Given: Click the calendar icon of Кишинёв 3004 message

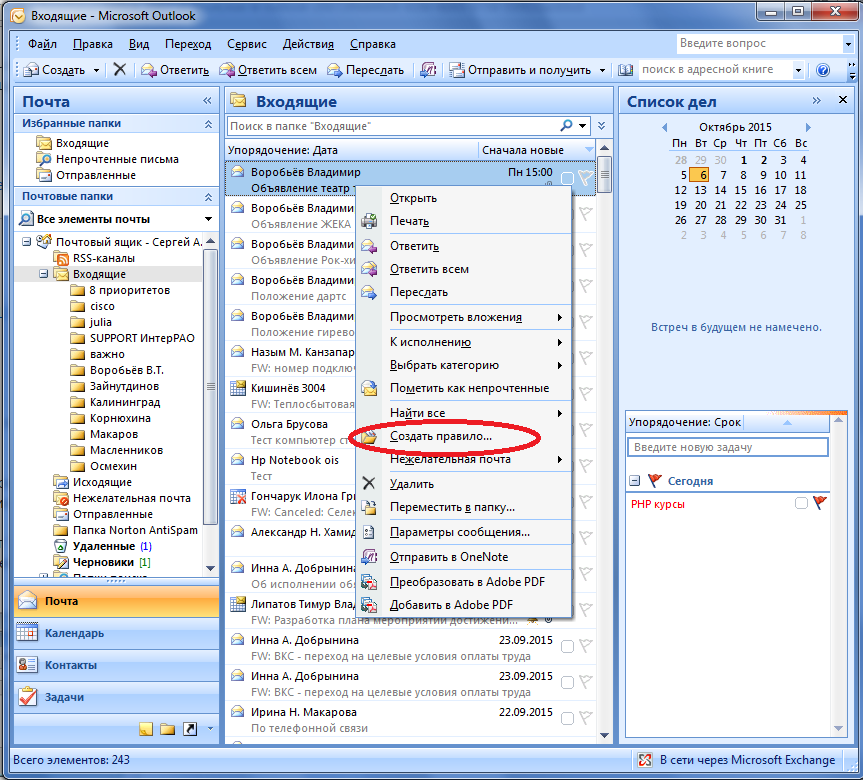Looking at the screenshot, I should tap(238, 388).
